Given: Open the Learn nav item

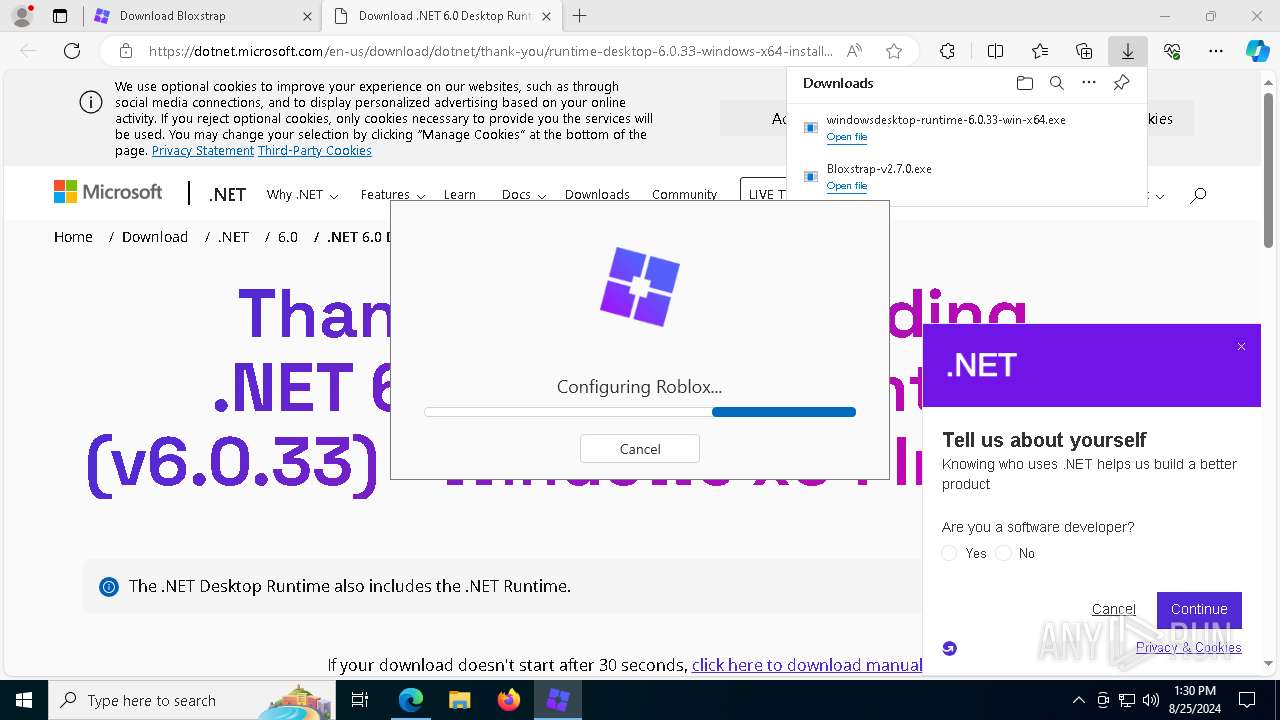Looking at the screenshot, I should coord(460,195).
